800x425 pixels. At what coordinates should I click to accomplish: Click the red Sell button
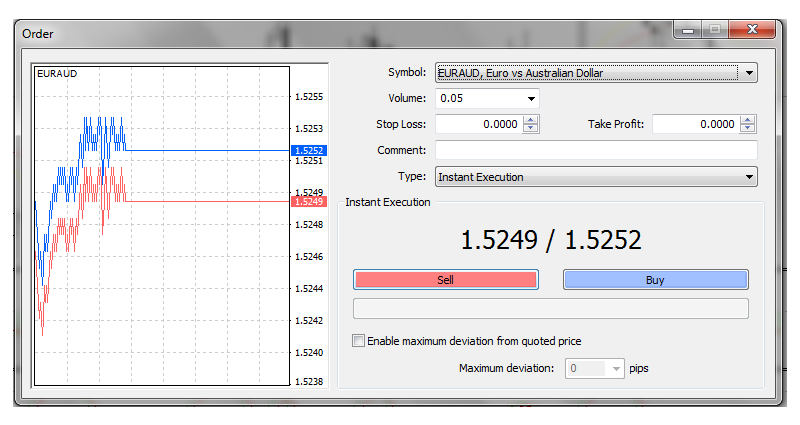coord(445,280)
